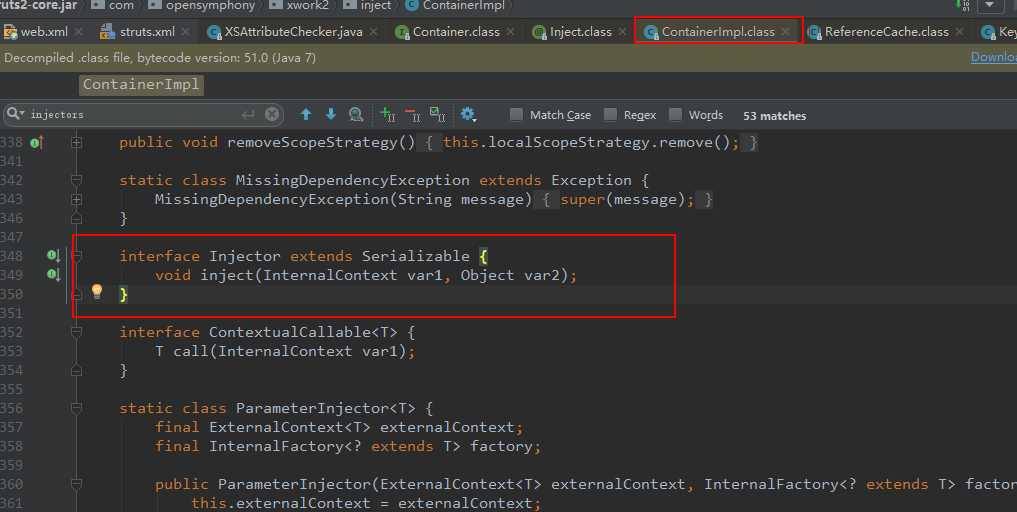Click ContextualCallable<T> interface name
The image size is (1017, 512).
tap(302, 332)
